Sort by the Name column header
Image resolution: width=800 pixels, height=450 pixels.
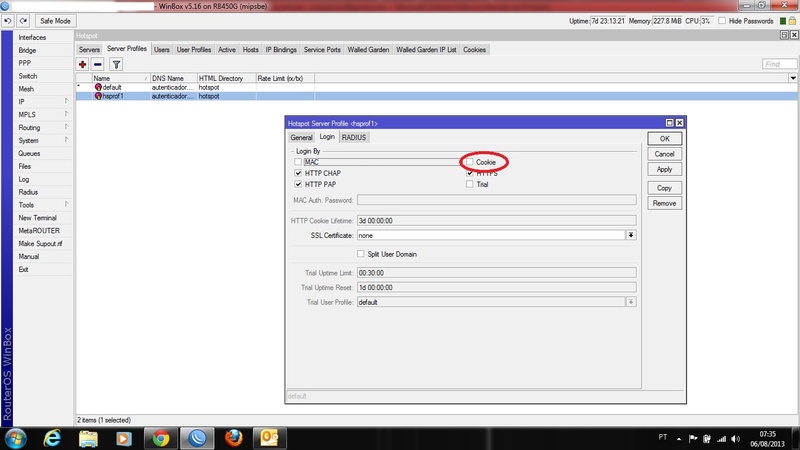[x=120, y=78]
